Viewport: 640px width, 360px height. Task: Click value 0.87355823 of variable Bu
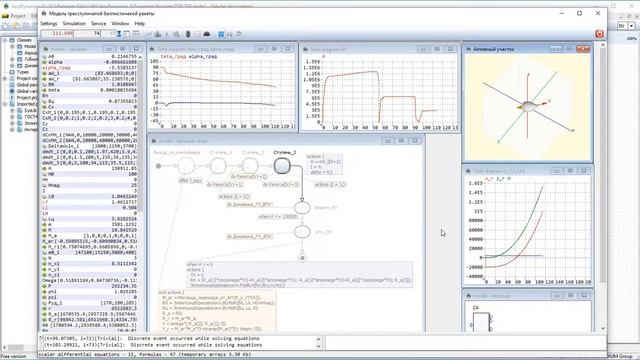(122, 101)
